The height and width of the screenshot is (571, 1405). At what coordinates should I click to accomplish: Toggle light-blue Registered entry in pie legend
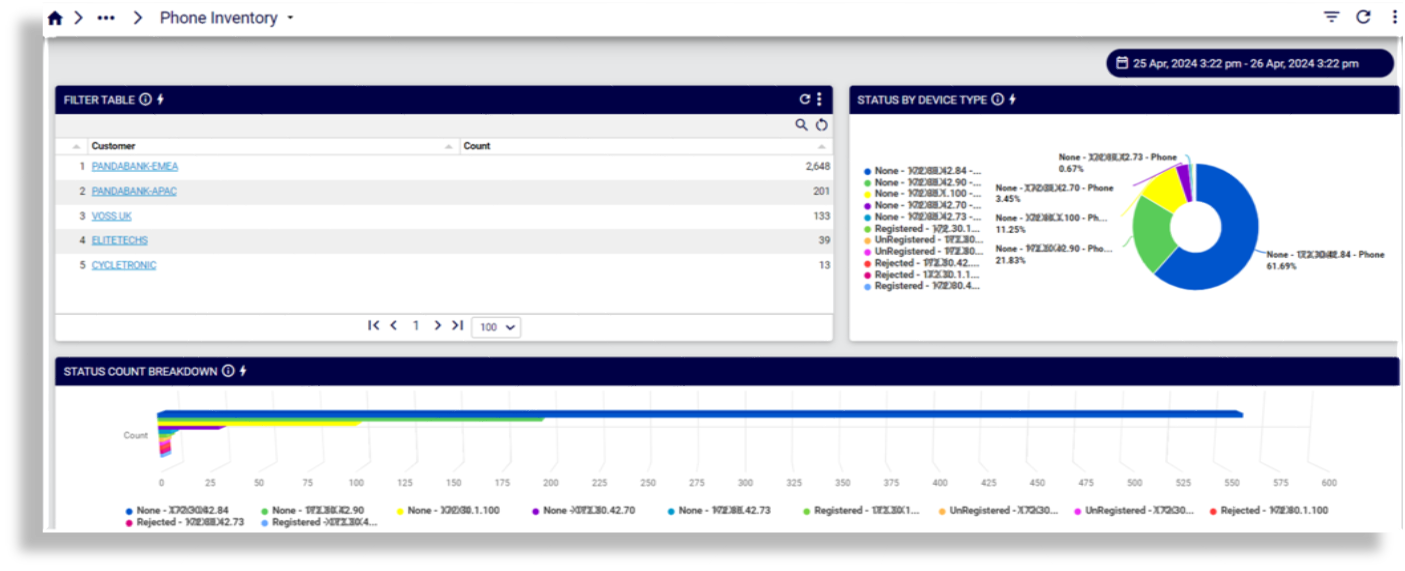tap(922, 286)
